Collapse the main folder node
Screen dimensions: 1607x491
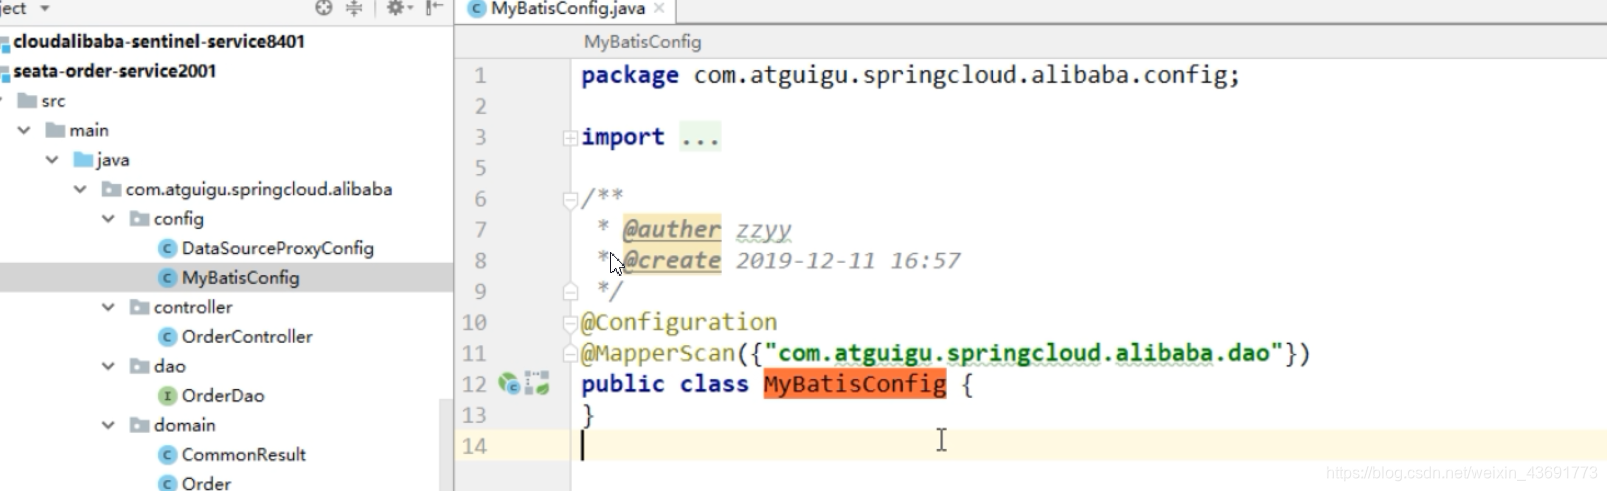pos(24,130)
